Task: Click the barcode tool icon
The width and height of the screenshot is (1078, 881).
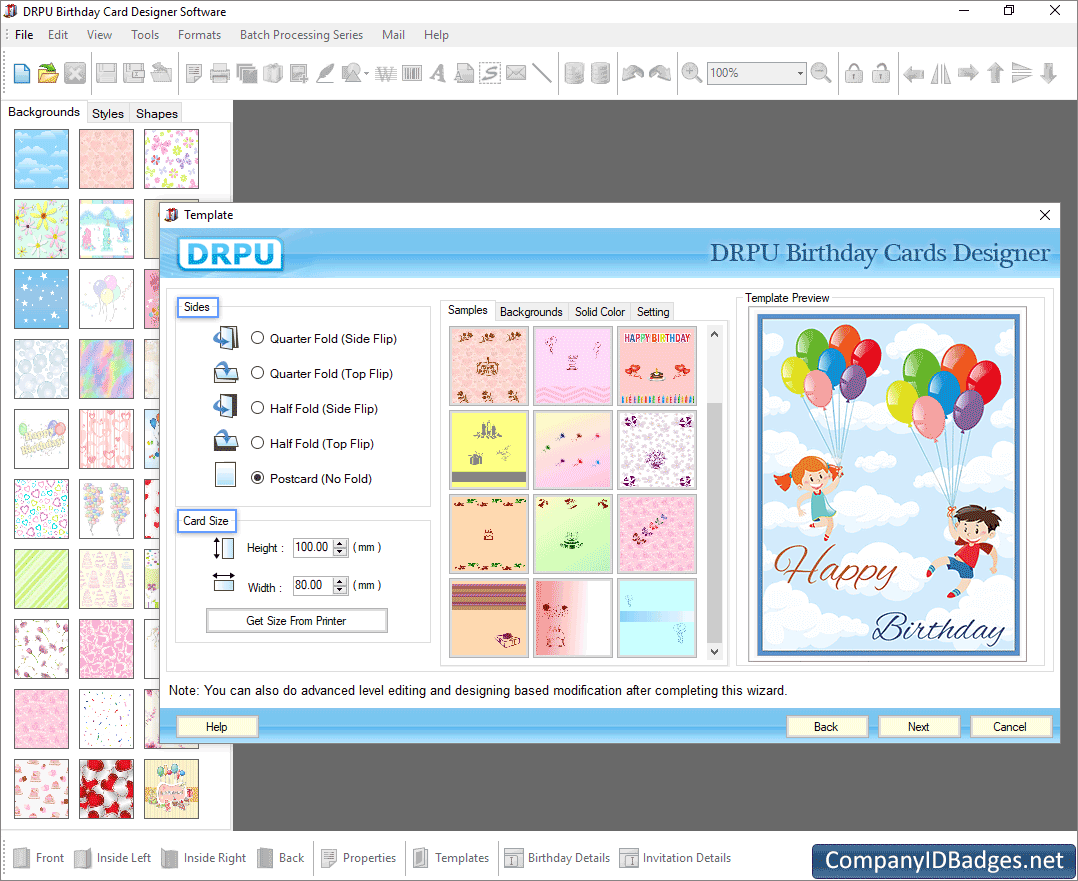Action: pyautogui.click(x=412, y=73)
